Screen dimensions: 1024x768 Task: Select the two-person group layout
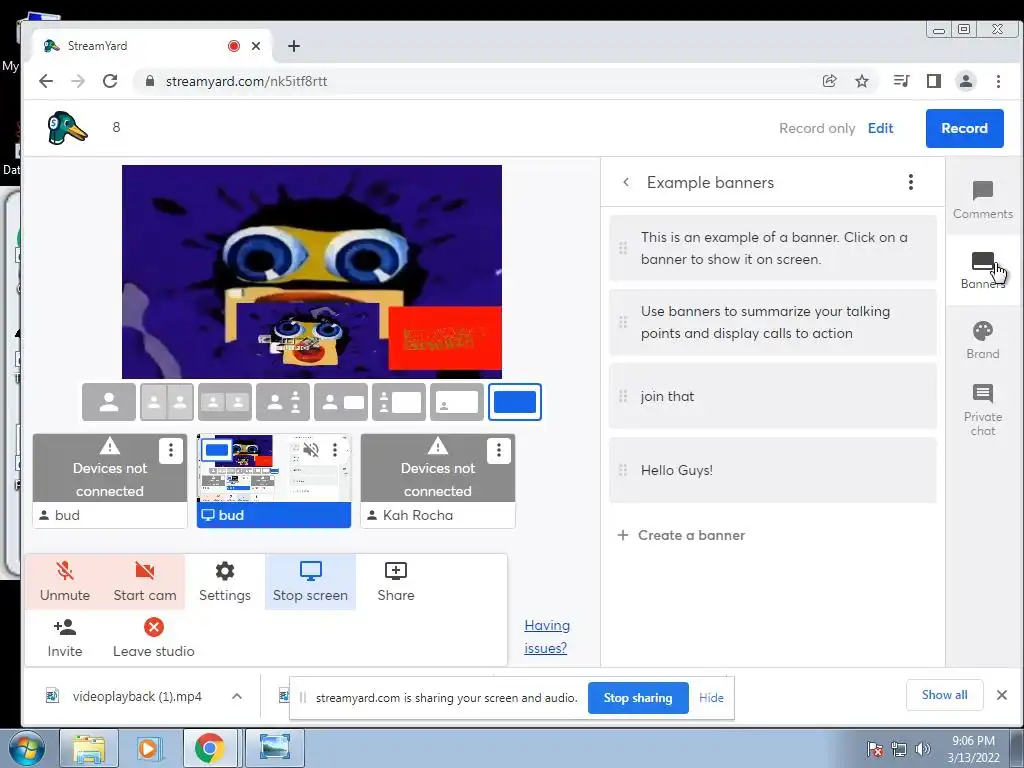(x=225, y=402)
